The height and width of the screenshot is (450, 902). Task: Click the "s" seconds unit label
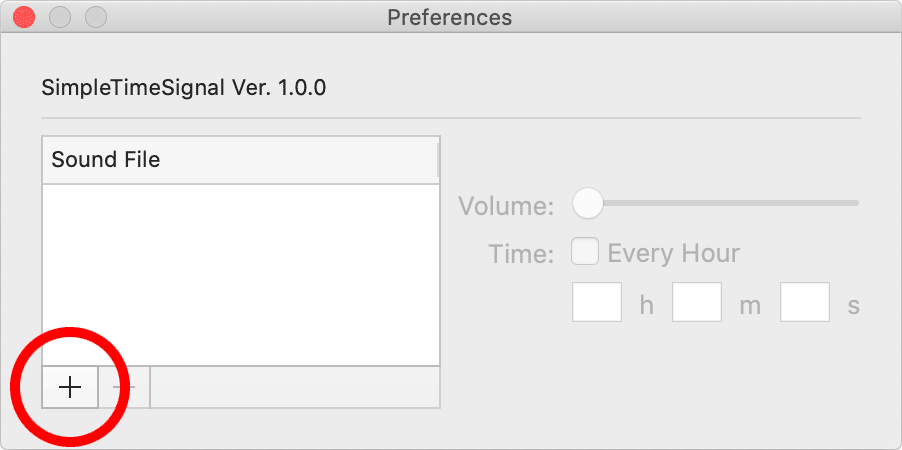coord(854,305)
